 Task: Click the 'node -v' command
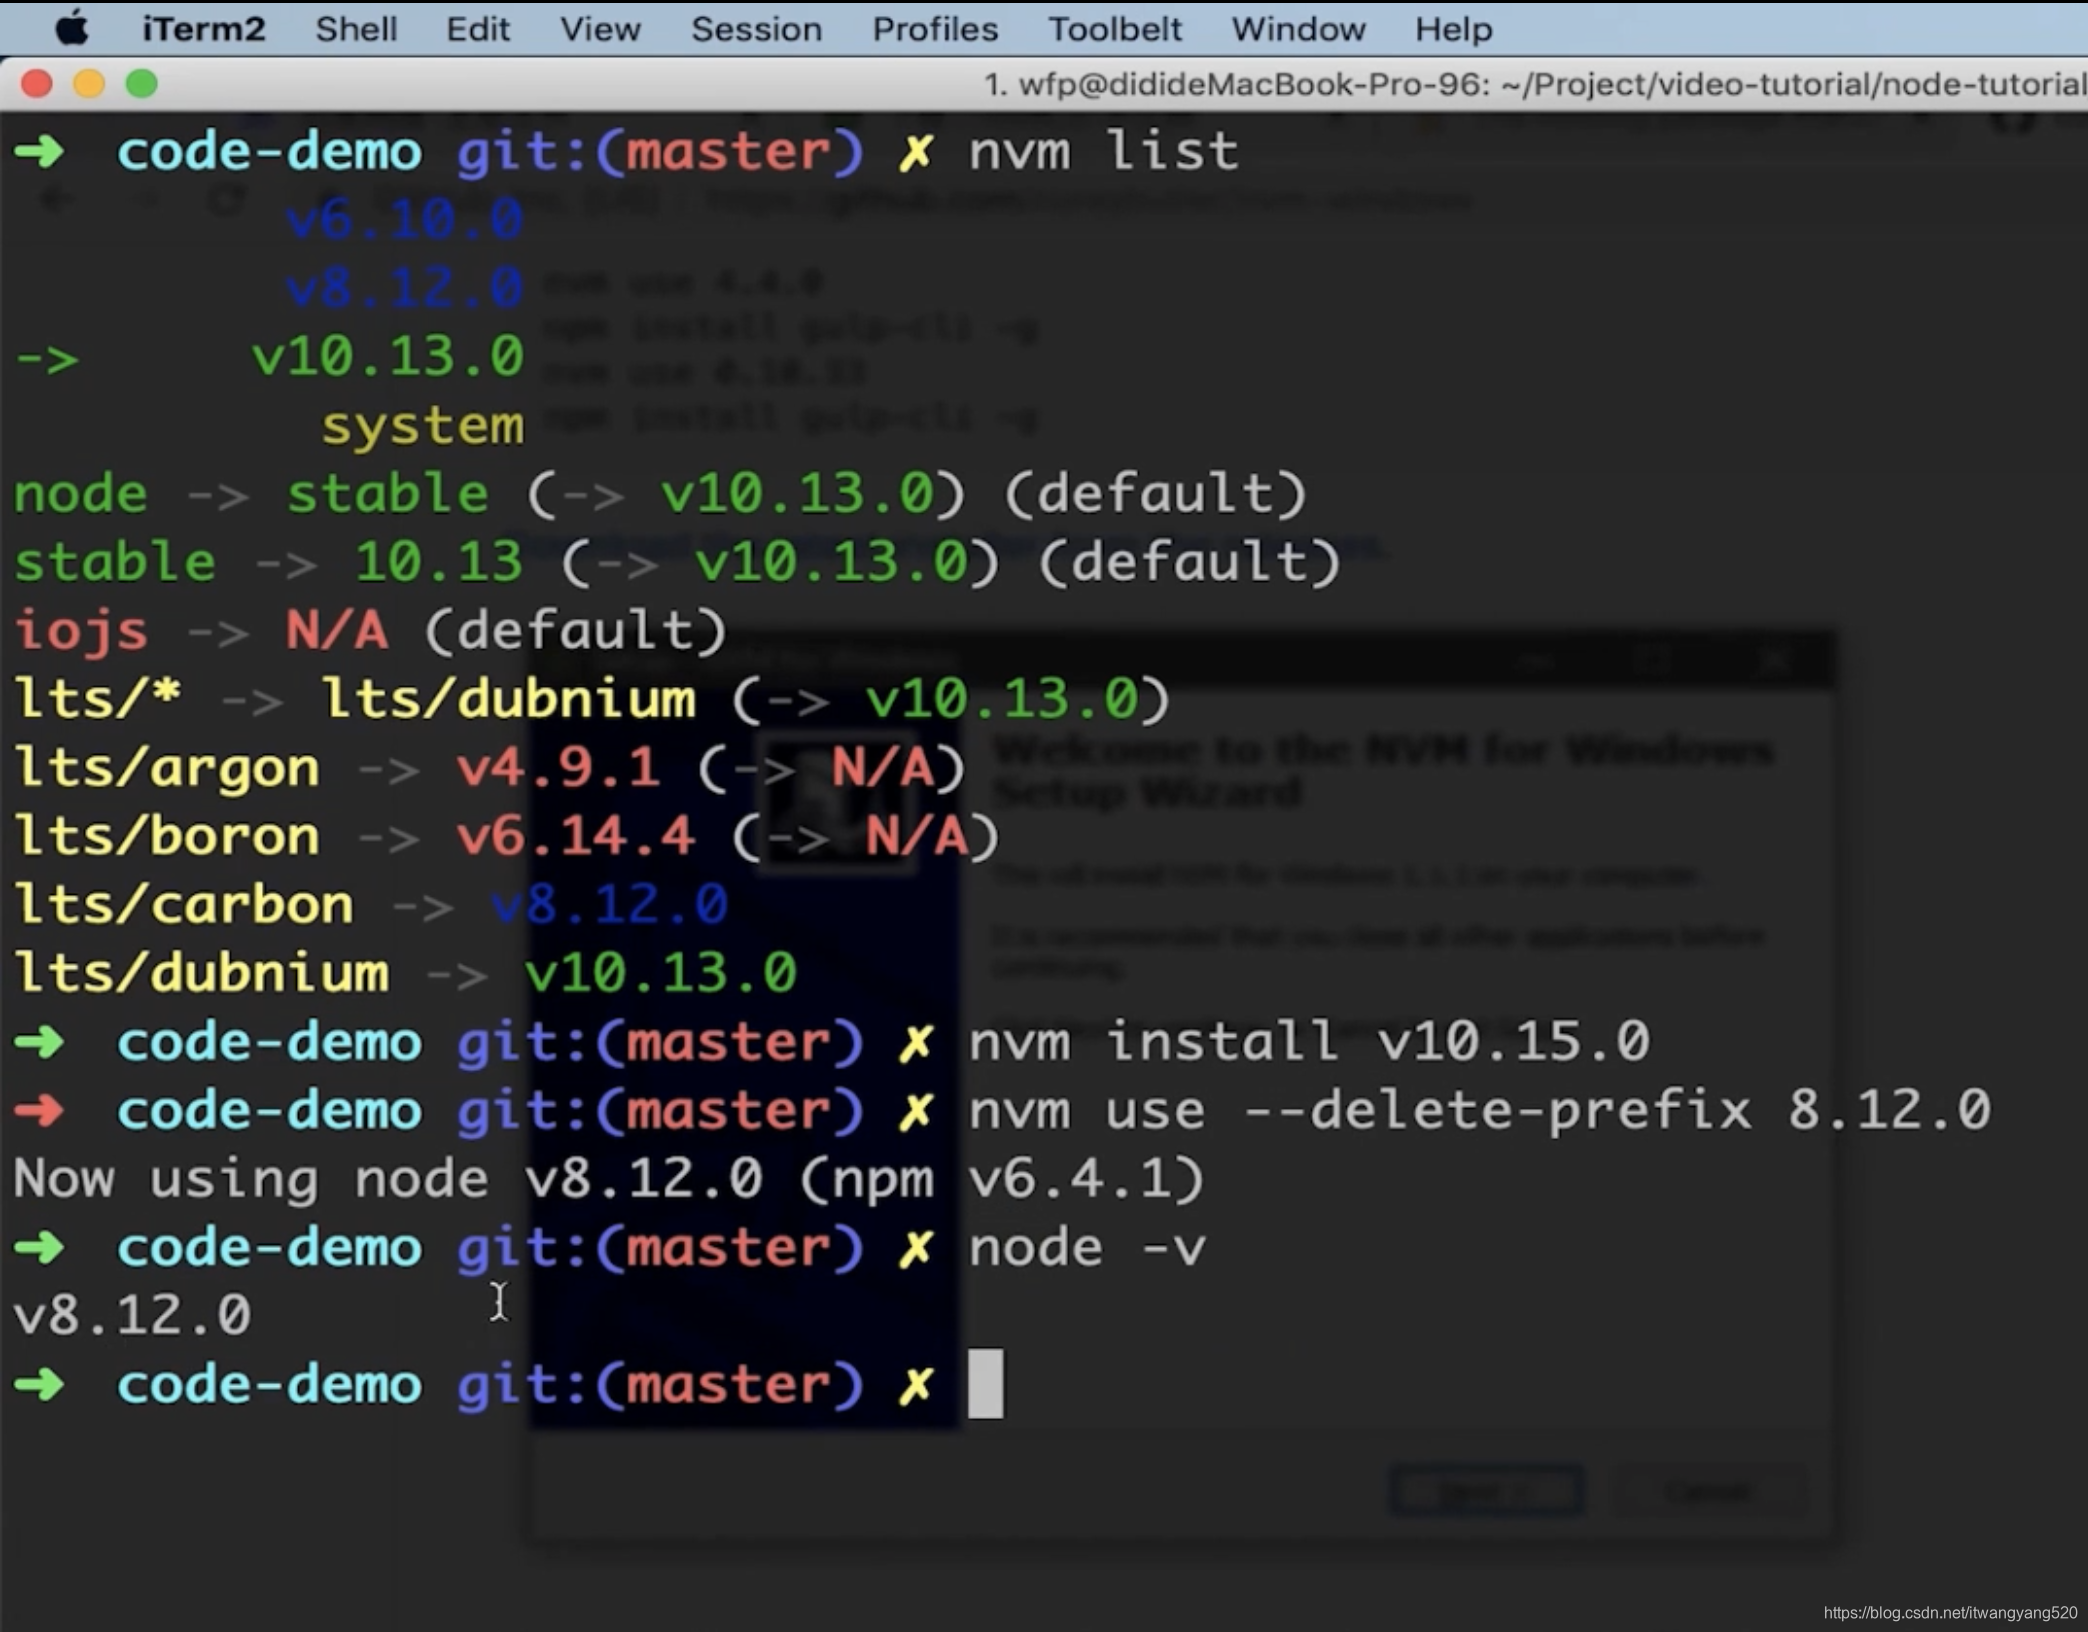tap(1087, 1248)
